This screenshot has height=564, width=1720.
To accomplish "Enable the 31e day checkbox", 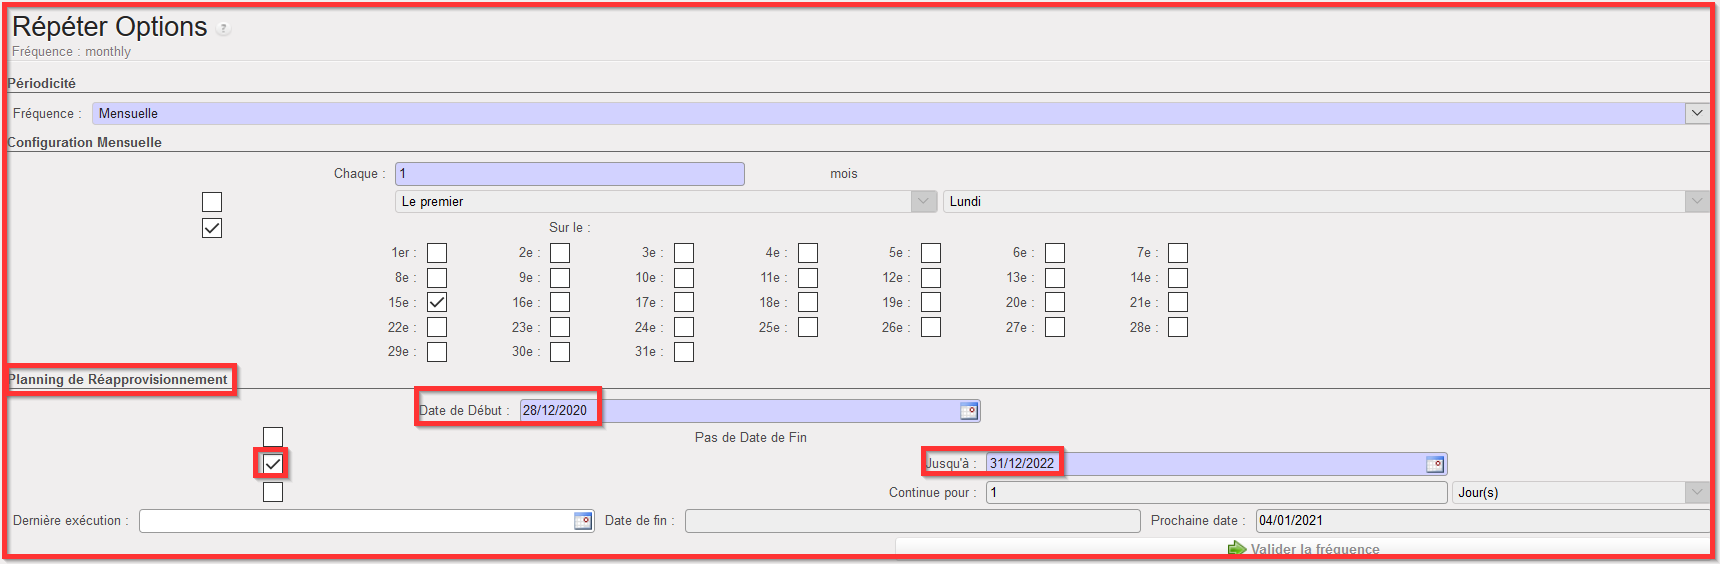I will pos(684,352).
